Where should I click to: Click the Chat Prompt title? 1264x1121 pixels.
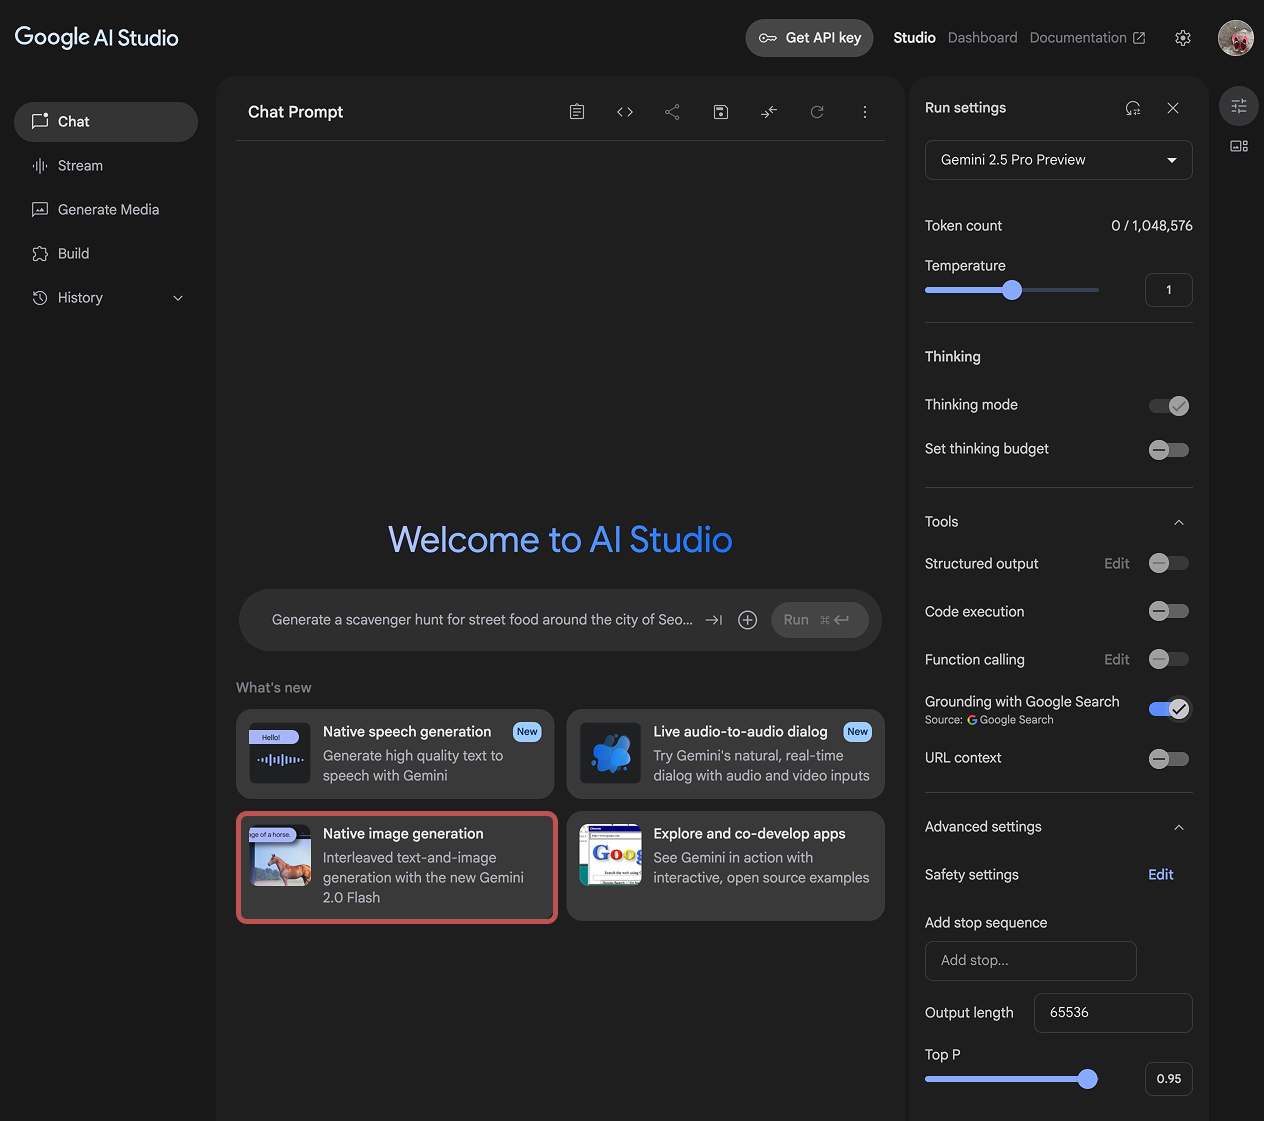click(296, 112)
